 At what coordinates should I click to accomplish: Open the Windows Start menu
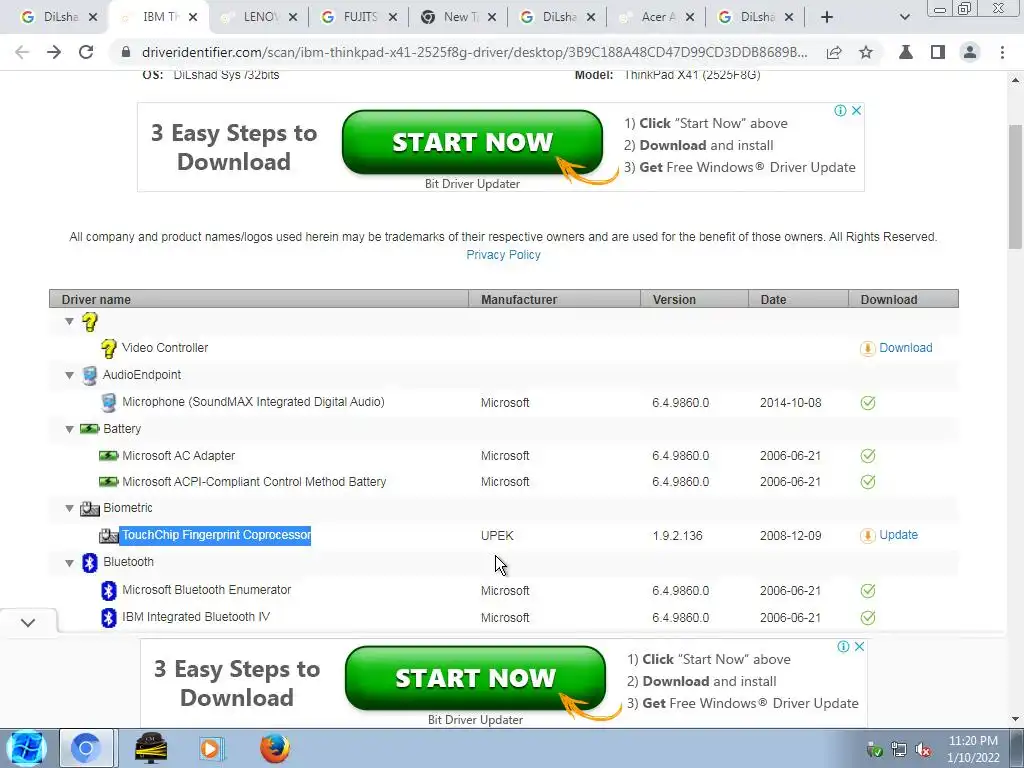[x=25, y=748]
